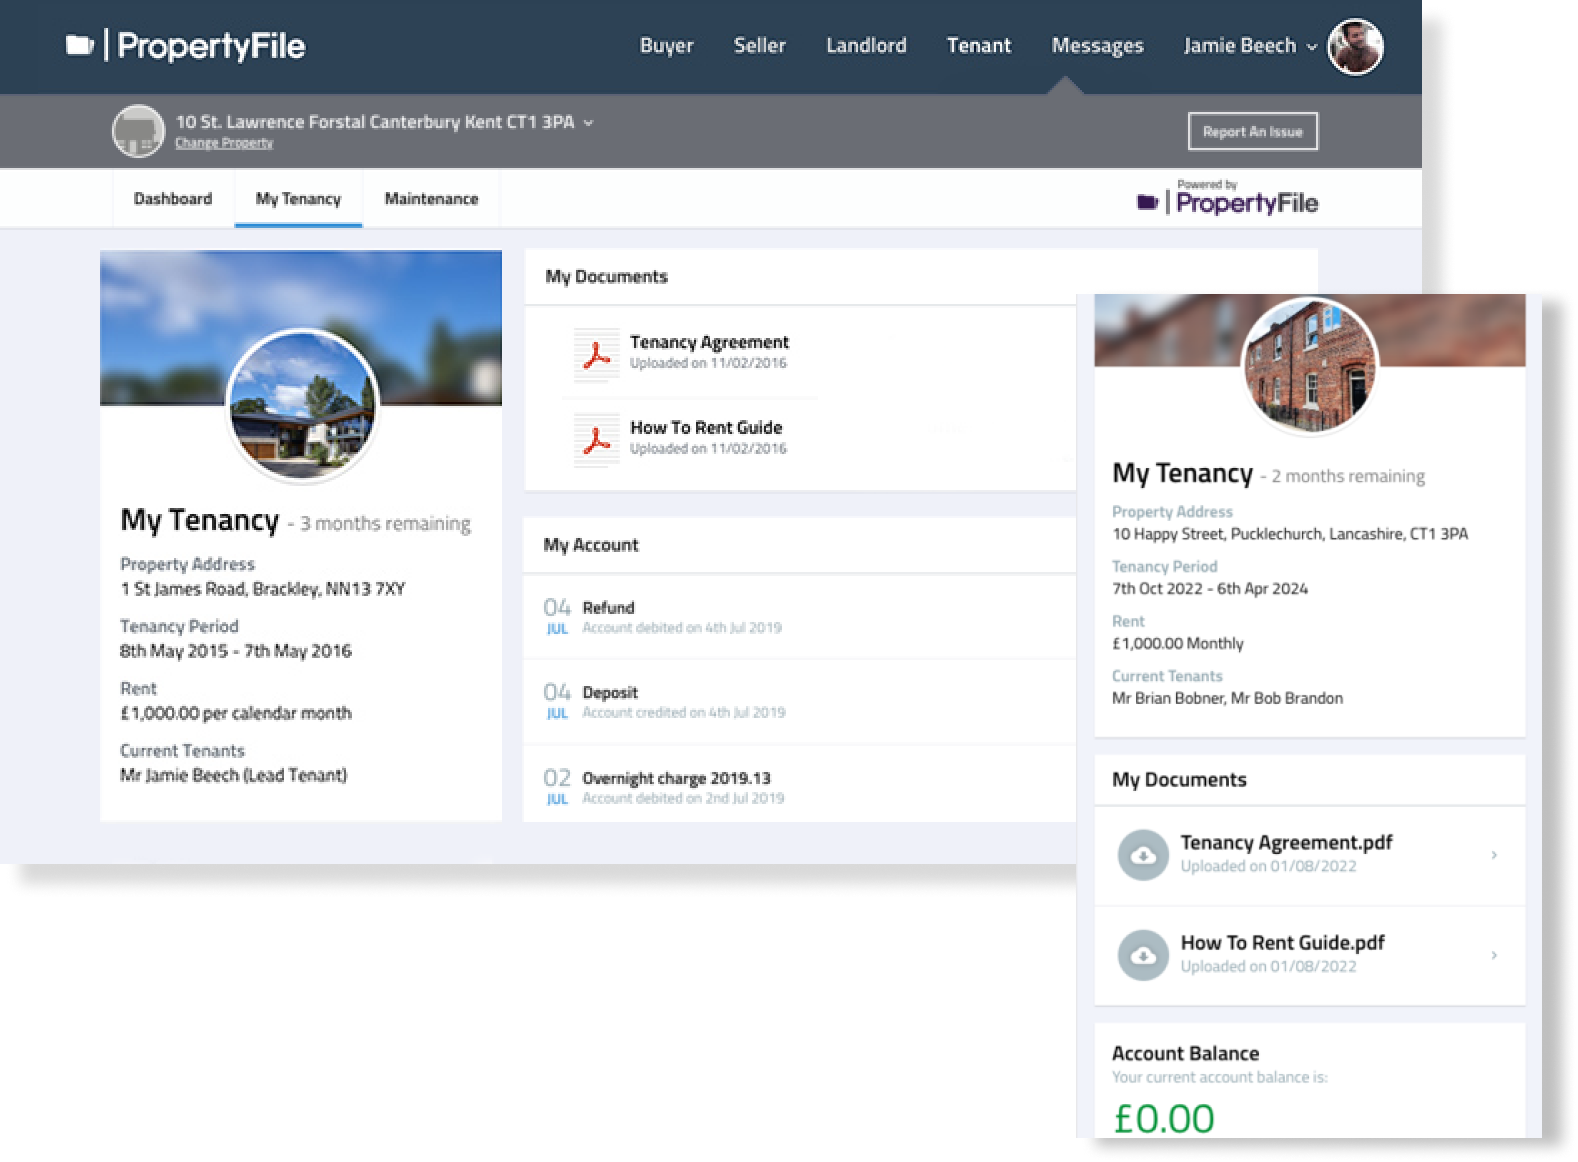Switch to the Dashboard tab
The height and width of the screenshot is (1162, 1578).
tap(173, 199)
